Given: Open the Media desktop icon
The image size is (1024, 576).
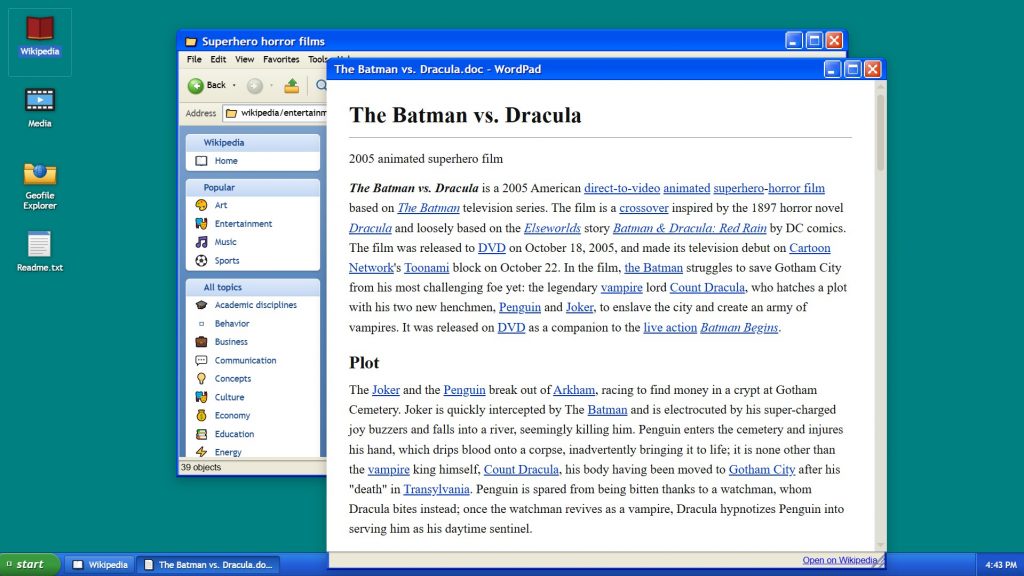Looking at the screenshot, I should tap(39, 108).
